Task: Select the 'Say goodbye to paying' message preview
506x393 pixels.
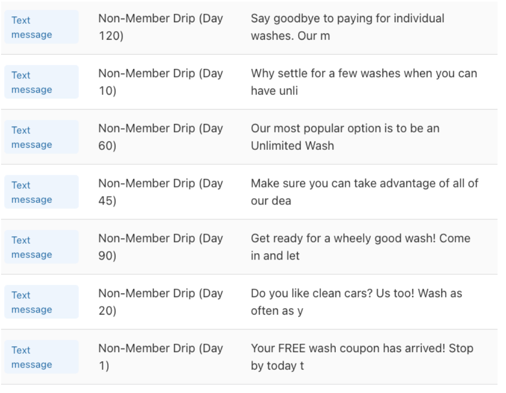Action: tap(348, 27)
